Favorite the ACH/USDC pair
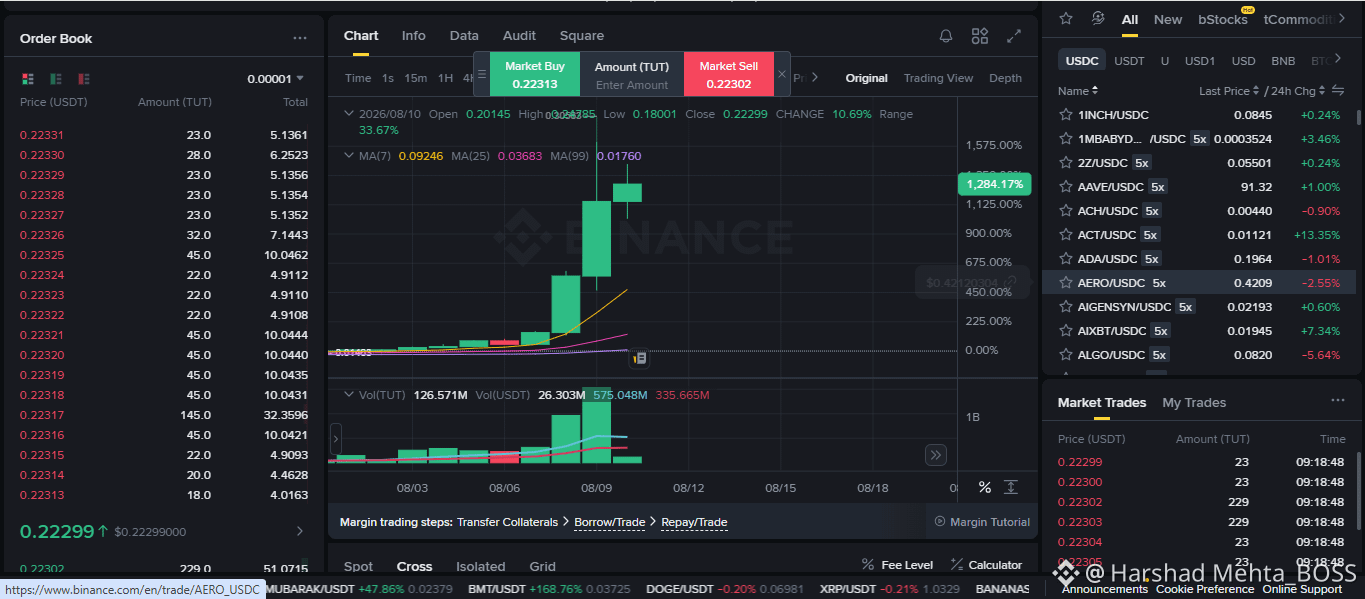The width and height of the screenshot is (1365, 599). [1066, 210]
